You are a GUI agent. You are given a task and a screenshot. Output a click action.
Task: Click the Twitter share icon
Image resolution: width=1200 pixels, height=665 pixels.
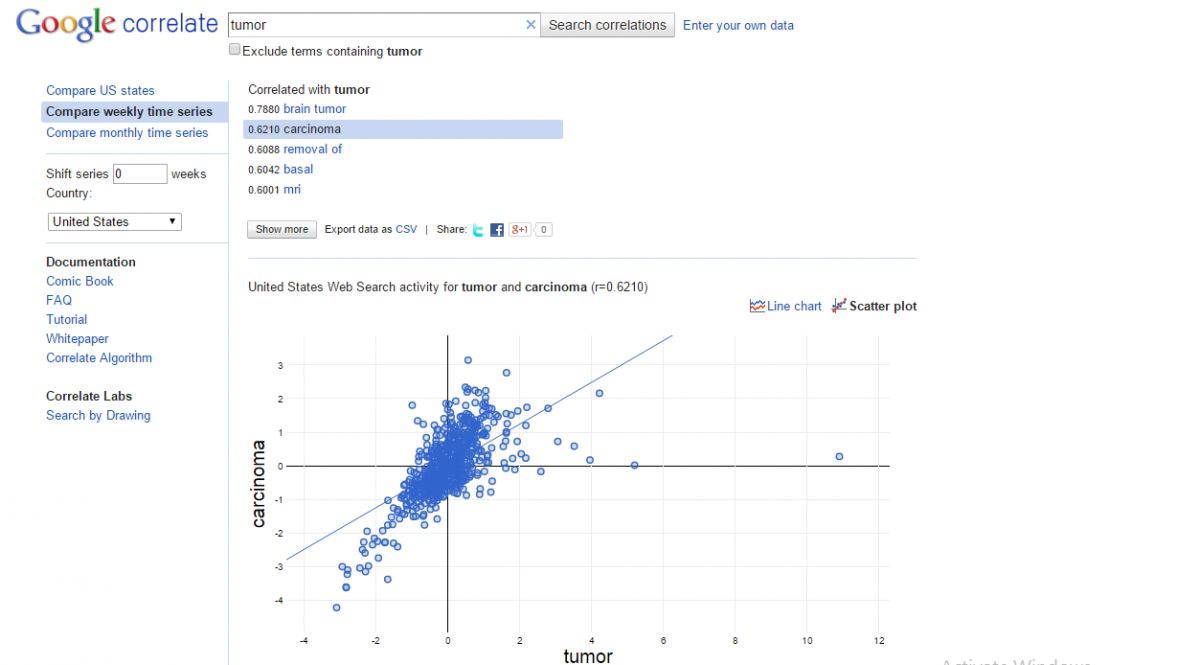tap(478, 230)
